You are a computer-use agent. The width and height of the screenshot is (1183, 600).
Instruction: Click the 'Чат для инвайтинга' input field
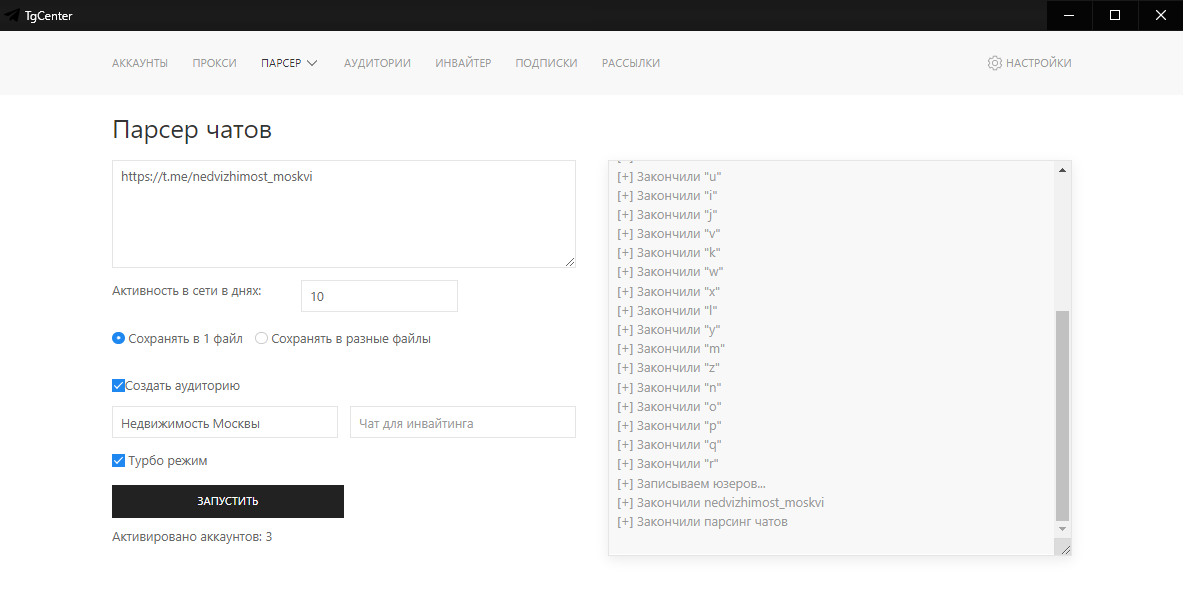[462, 423]
